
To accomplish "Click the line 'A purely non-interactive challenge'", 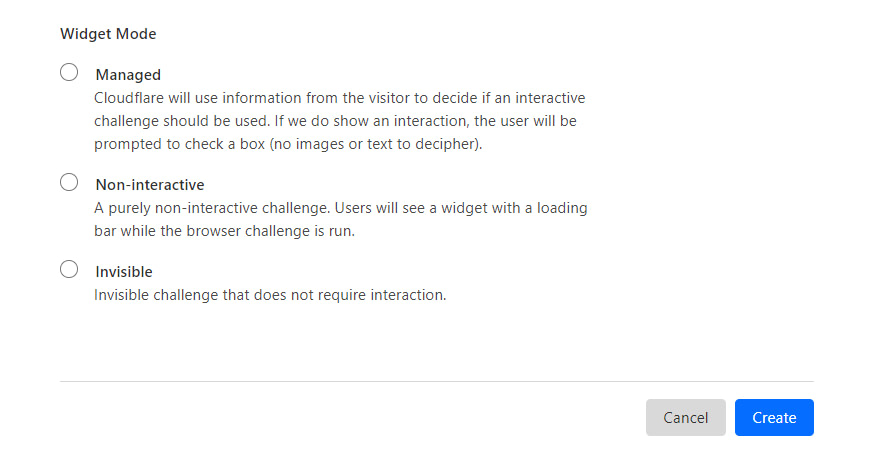I will click(x=341, y=208).
